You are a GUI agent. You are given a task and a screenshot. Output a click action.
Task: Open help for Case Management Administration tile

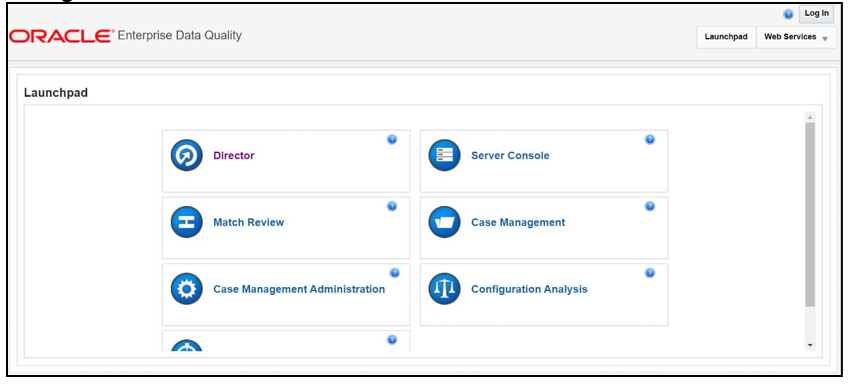tap(395, 273)
